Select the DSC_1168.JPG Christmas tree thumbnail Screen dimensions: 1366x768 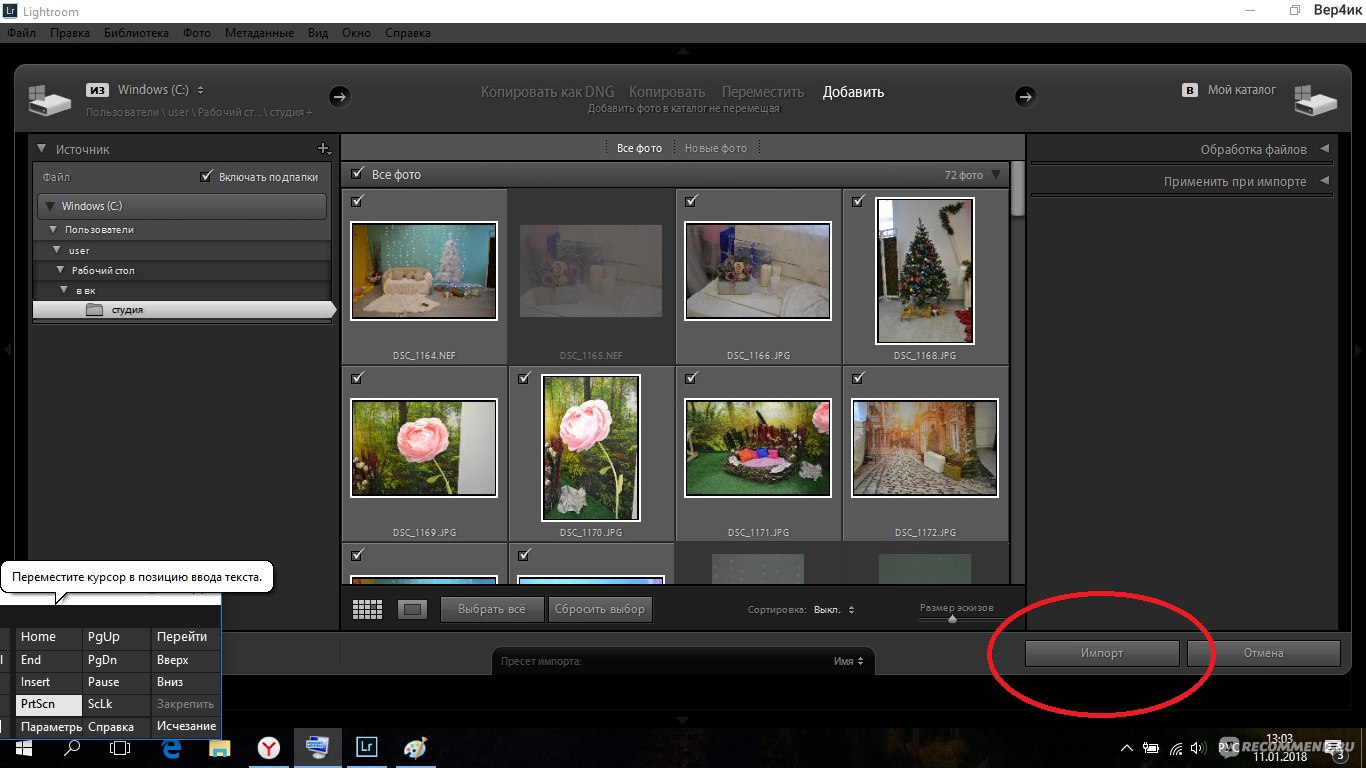tap(925, 270)
